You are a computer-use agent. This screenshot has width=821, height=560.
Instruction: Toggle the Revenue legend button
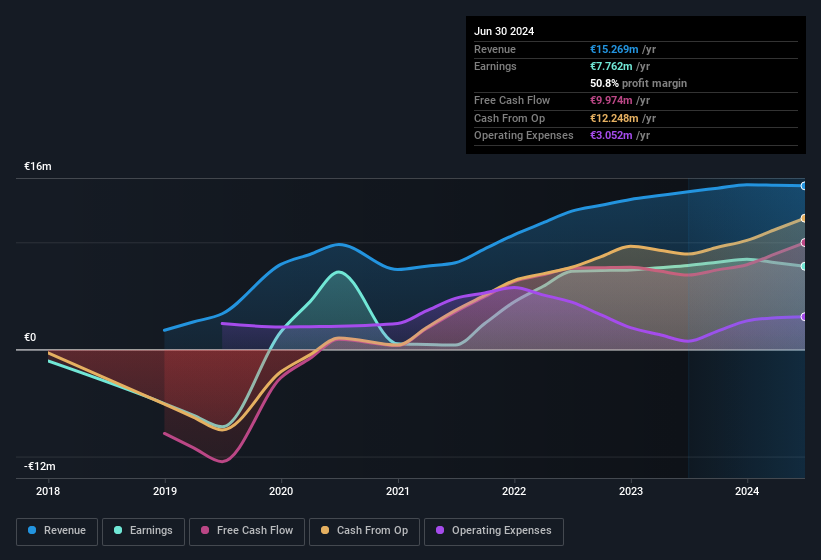(x=57, y=531)
